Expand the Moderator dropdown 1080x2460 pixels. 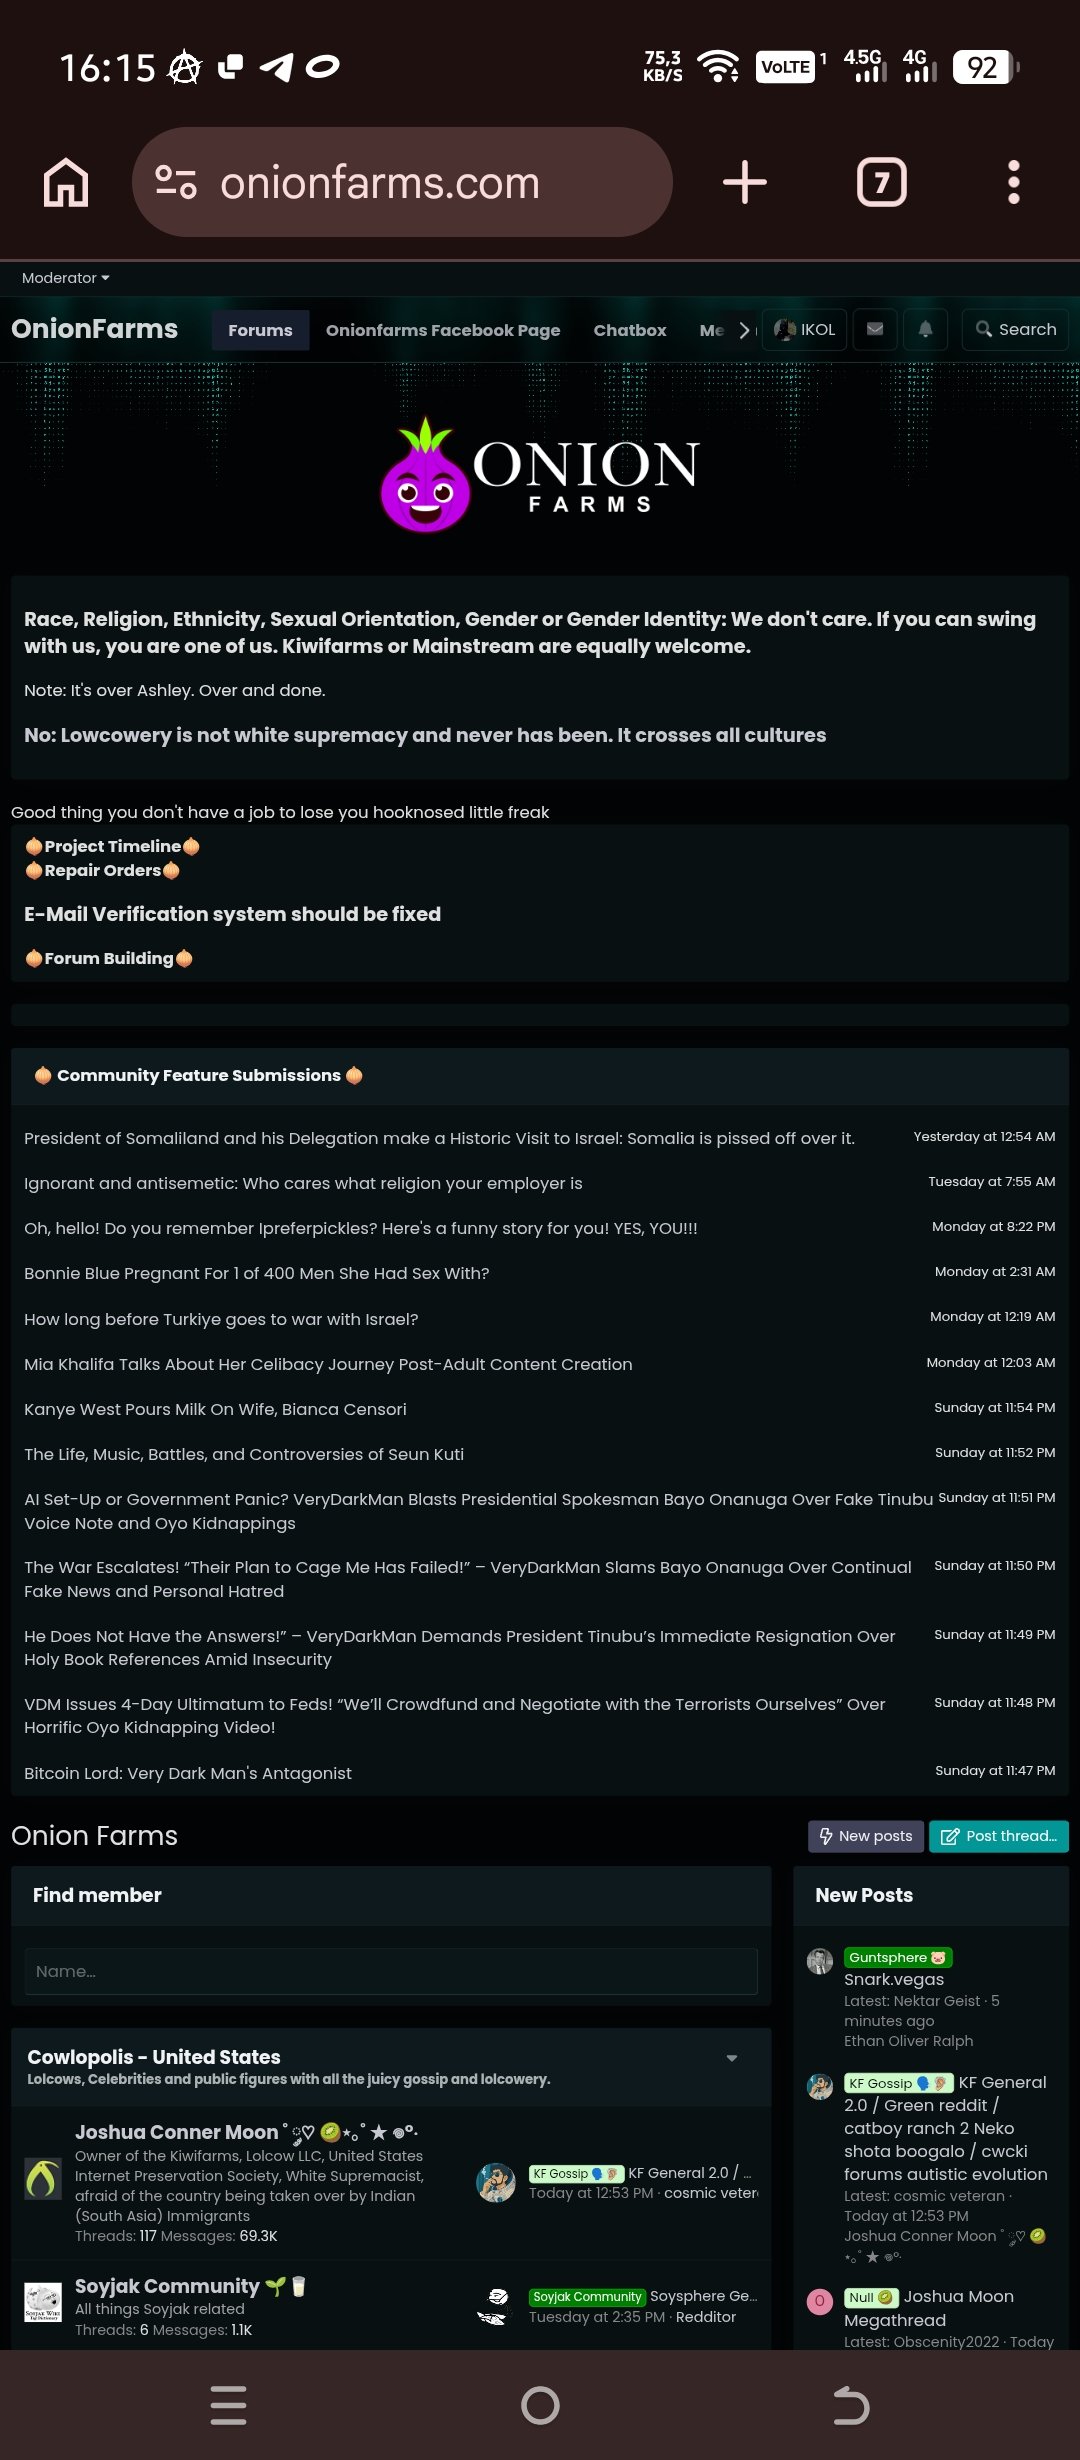[66, 278]
